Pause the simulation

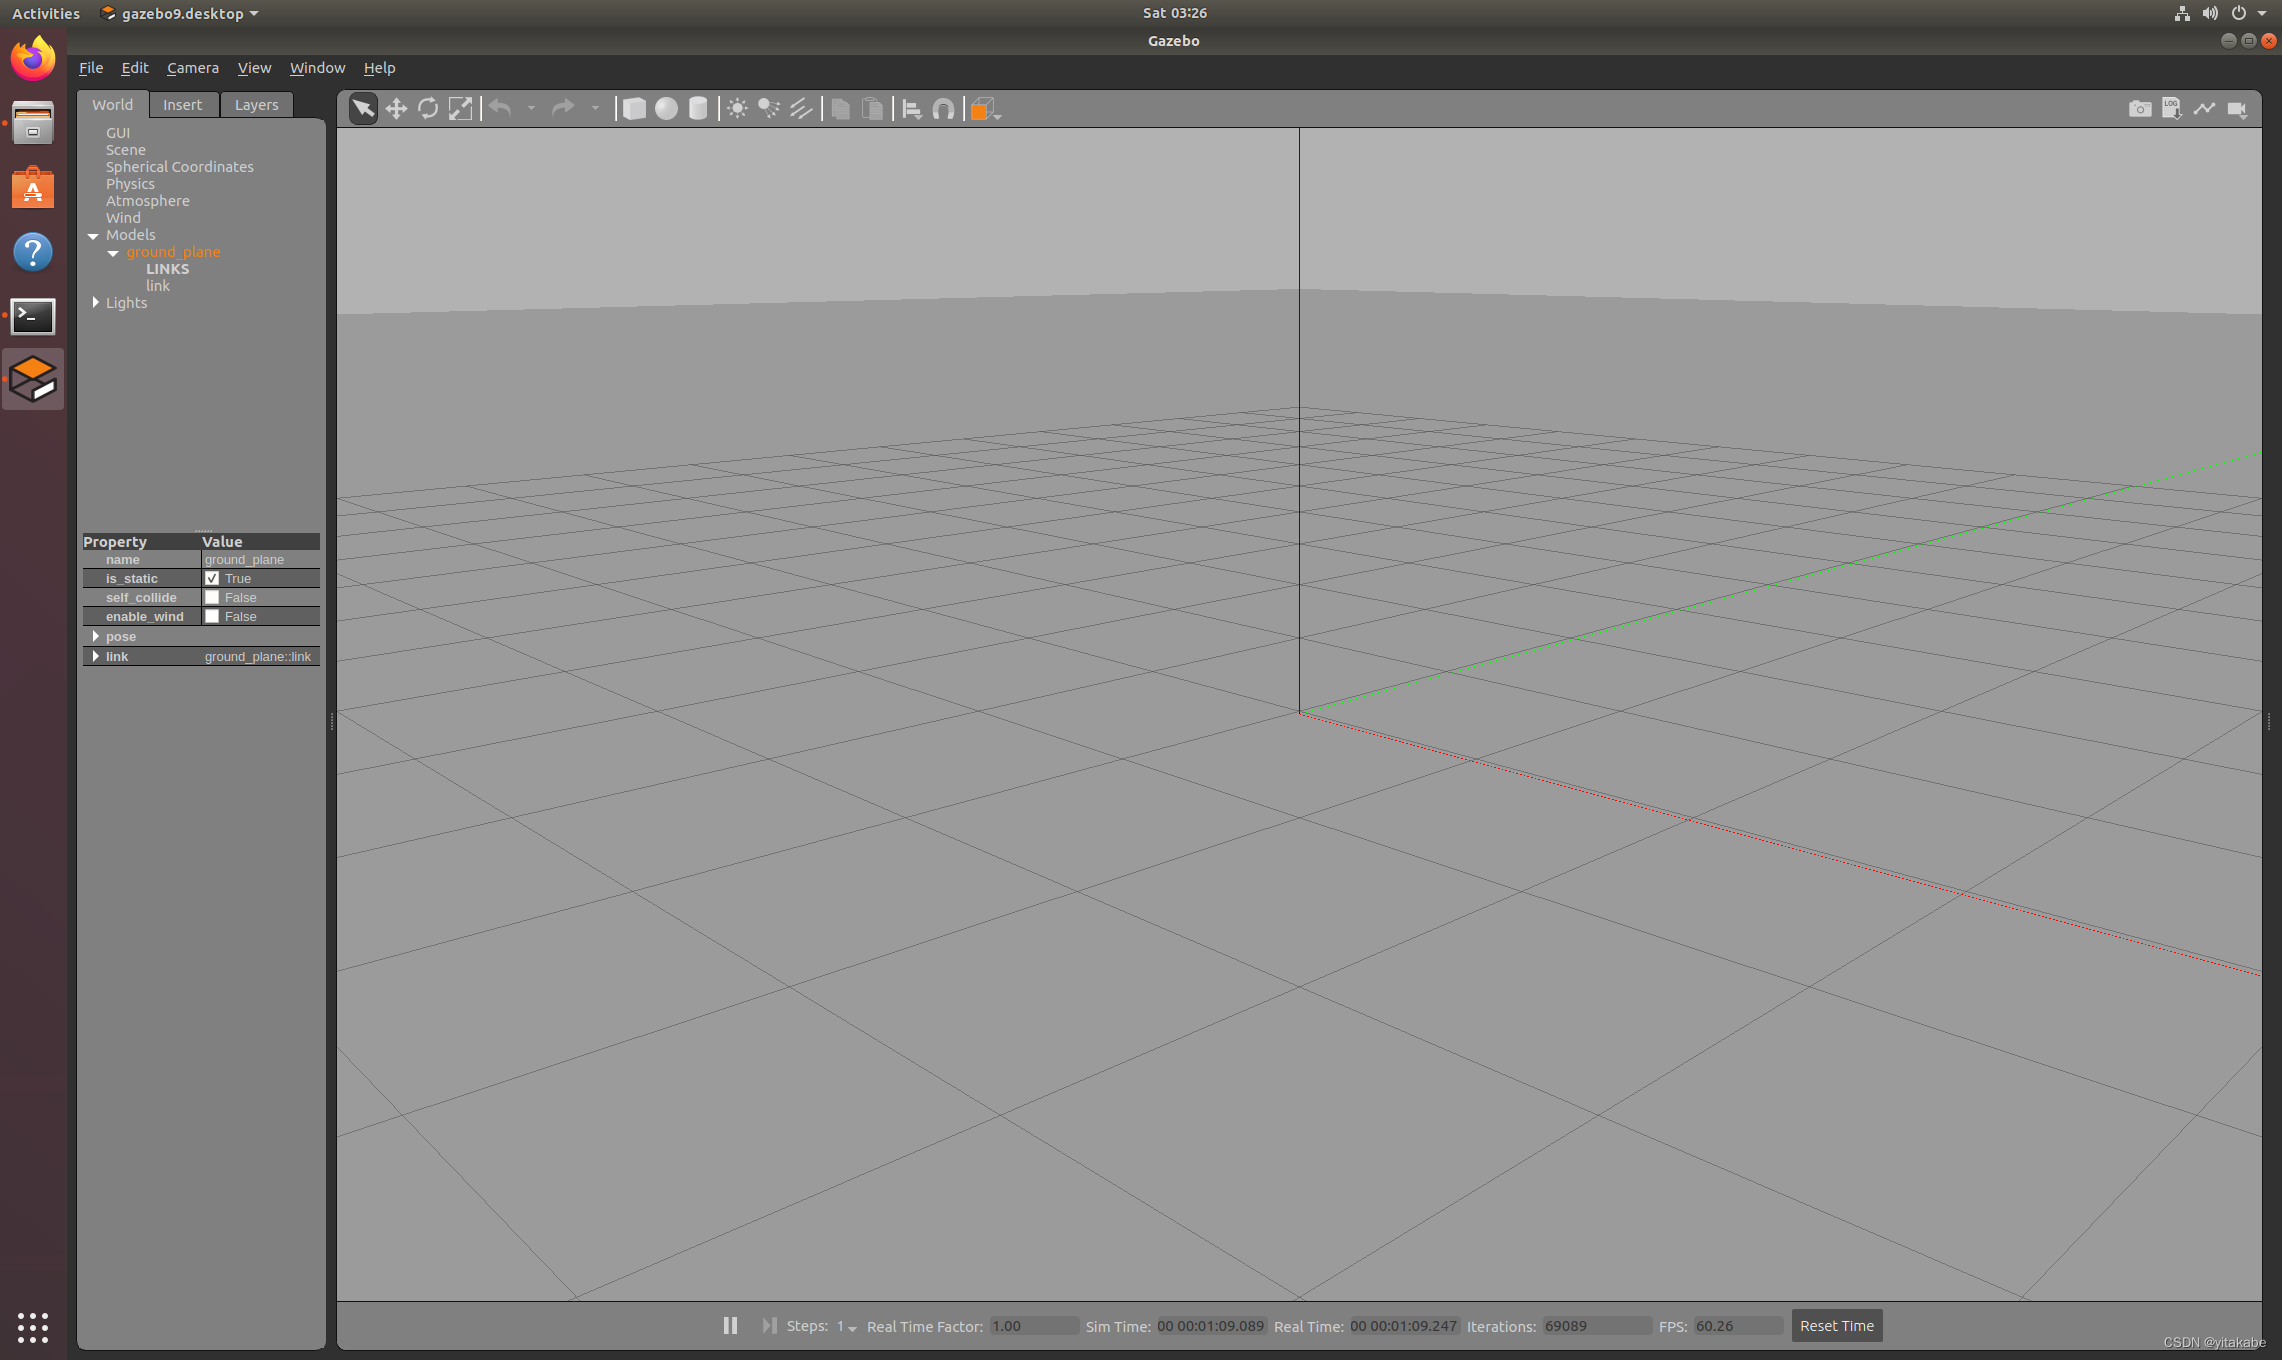[x=731, y=1325]
